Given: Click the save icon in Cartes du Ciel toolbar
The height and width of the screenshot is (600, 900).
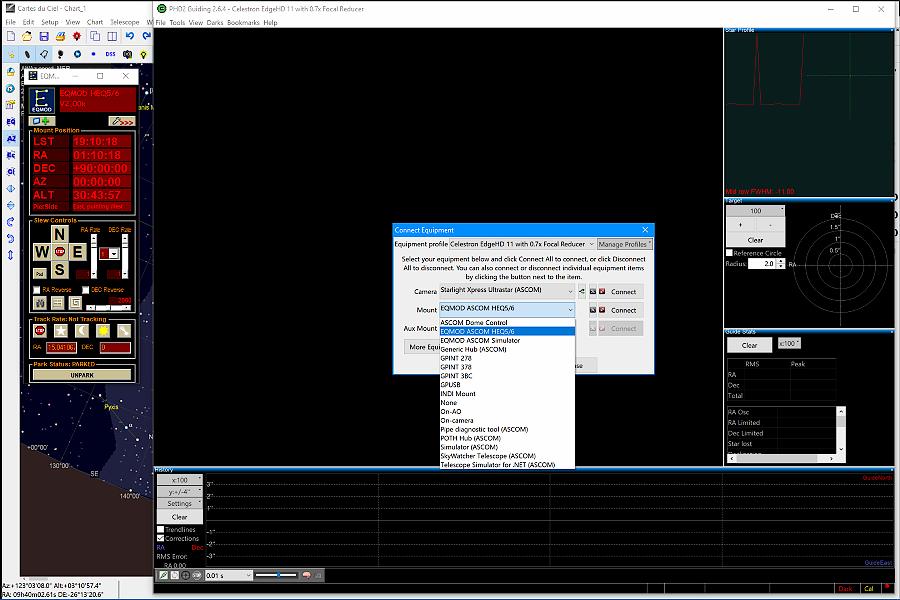Looking at the screenshot, I should [x=44, y=36].
